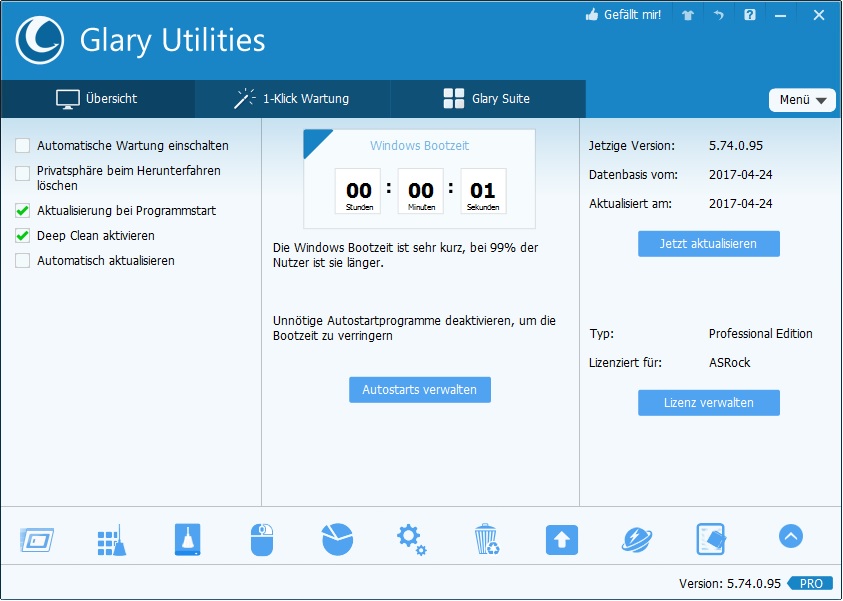Switch to the 1-Klick Wartung tab
843x601 pixels.
pos(292,99)
